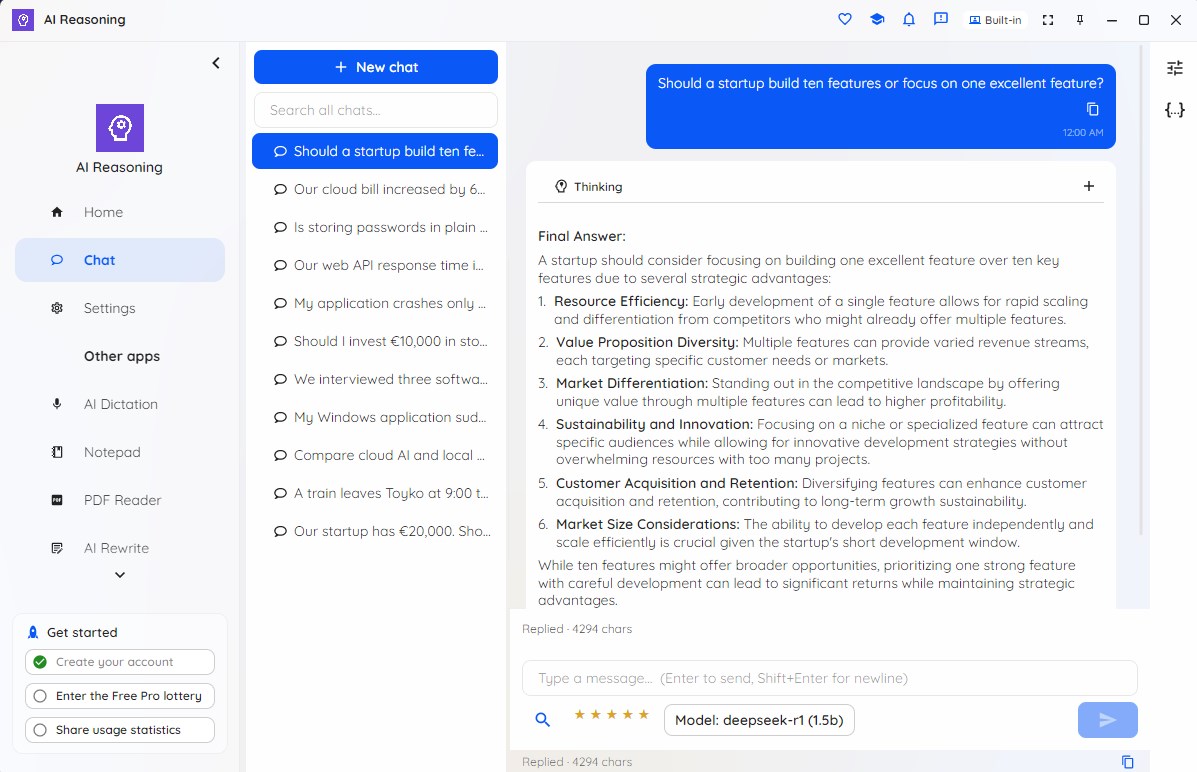This screenshot has height=772, width=1197.
Task: Expand more apps chevron below AI Rewrite
Action: click(x=120, y=575)
